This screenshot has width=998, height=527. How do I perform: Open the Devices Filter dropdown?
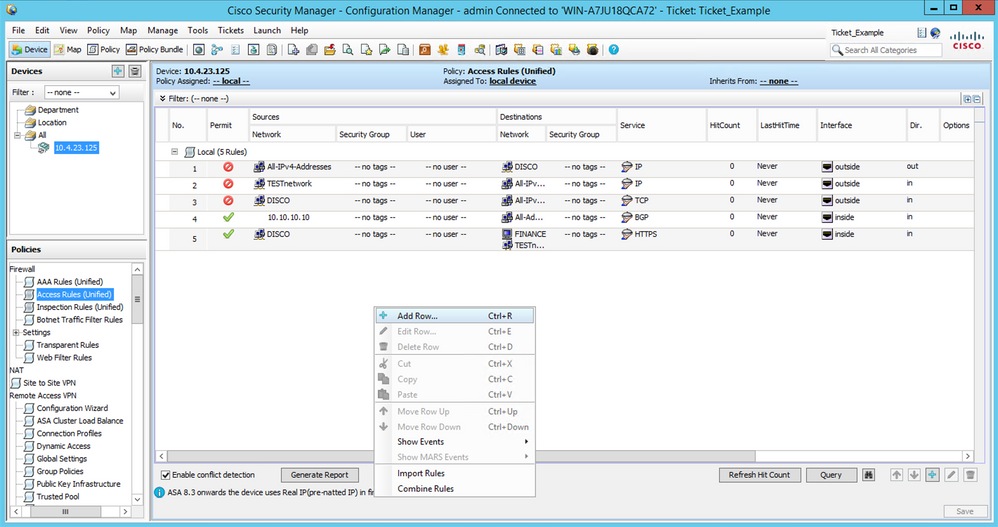point(81,93)
